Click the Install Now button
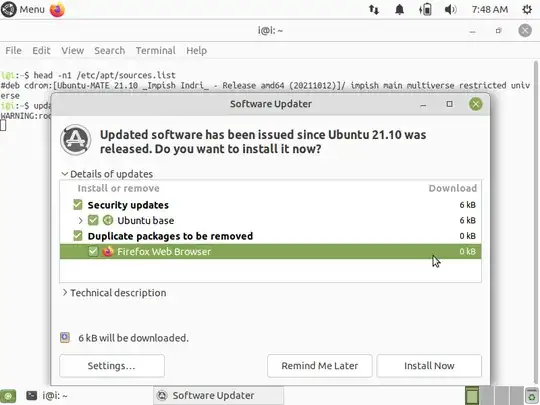 pyautogui.click(x=429, y=366)
